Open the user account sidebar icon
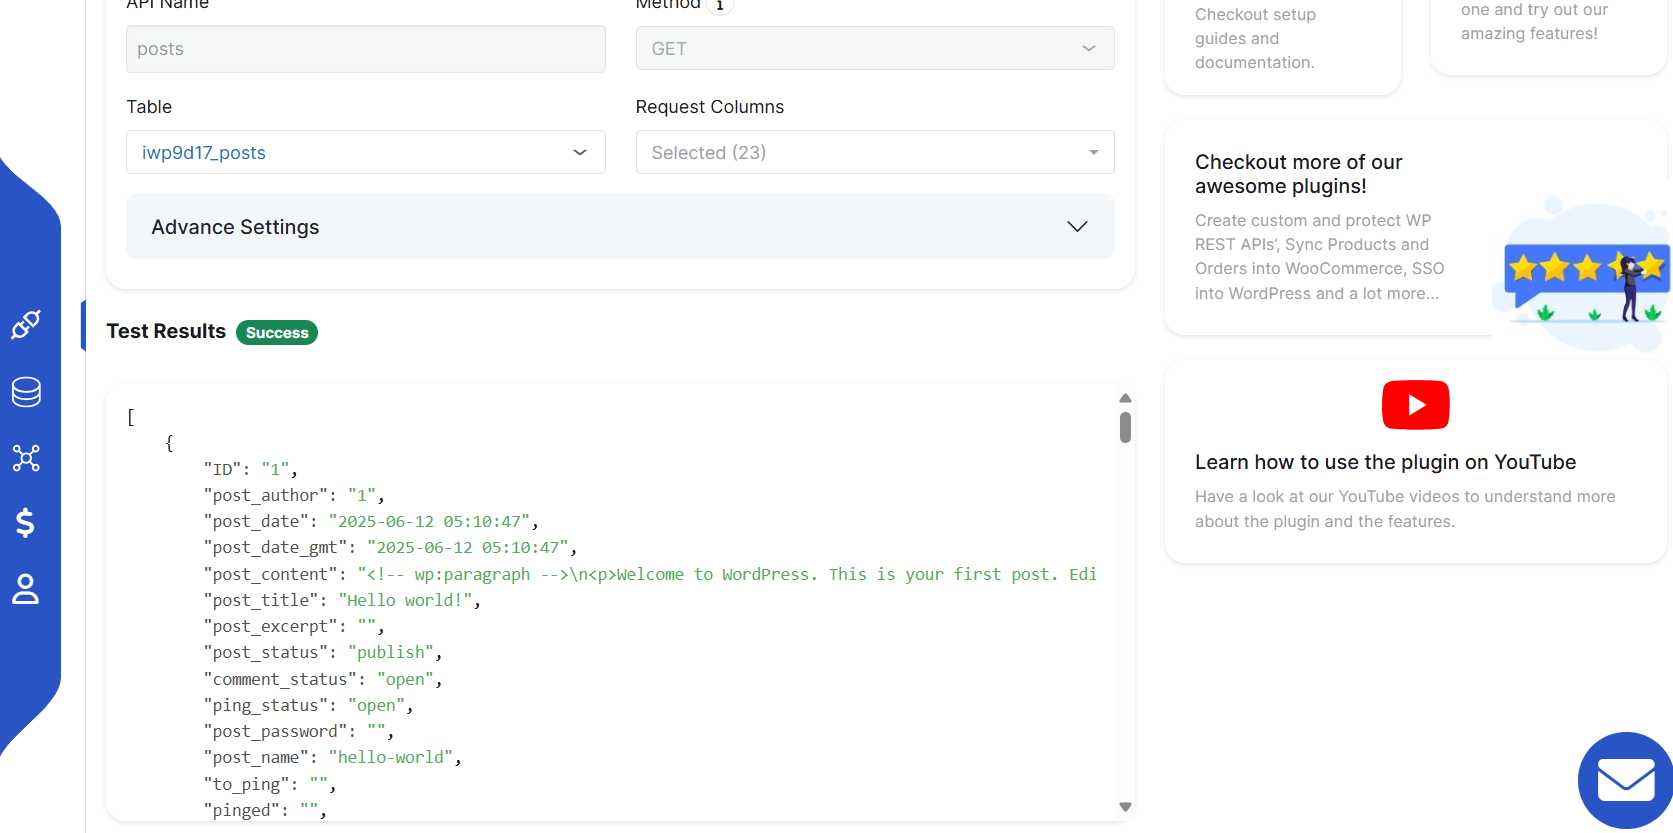Screen dimensions: 1673x833 coord(26,589)
